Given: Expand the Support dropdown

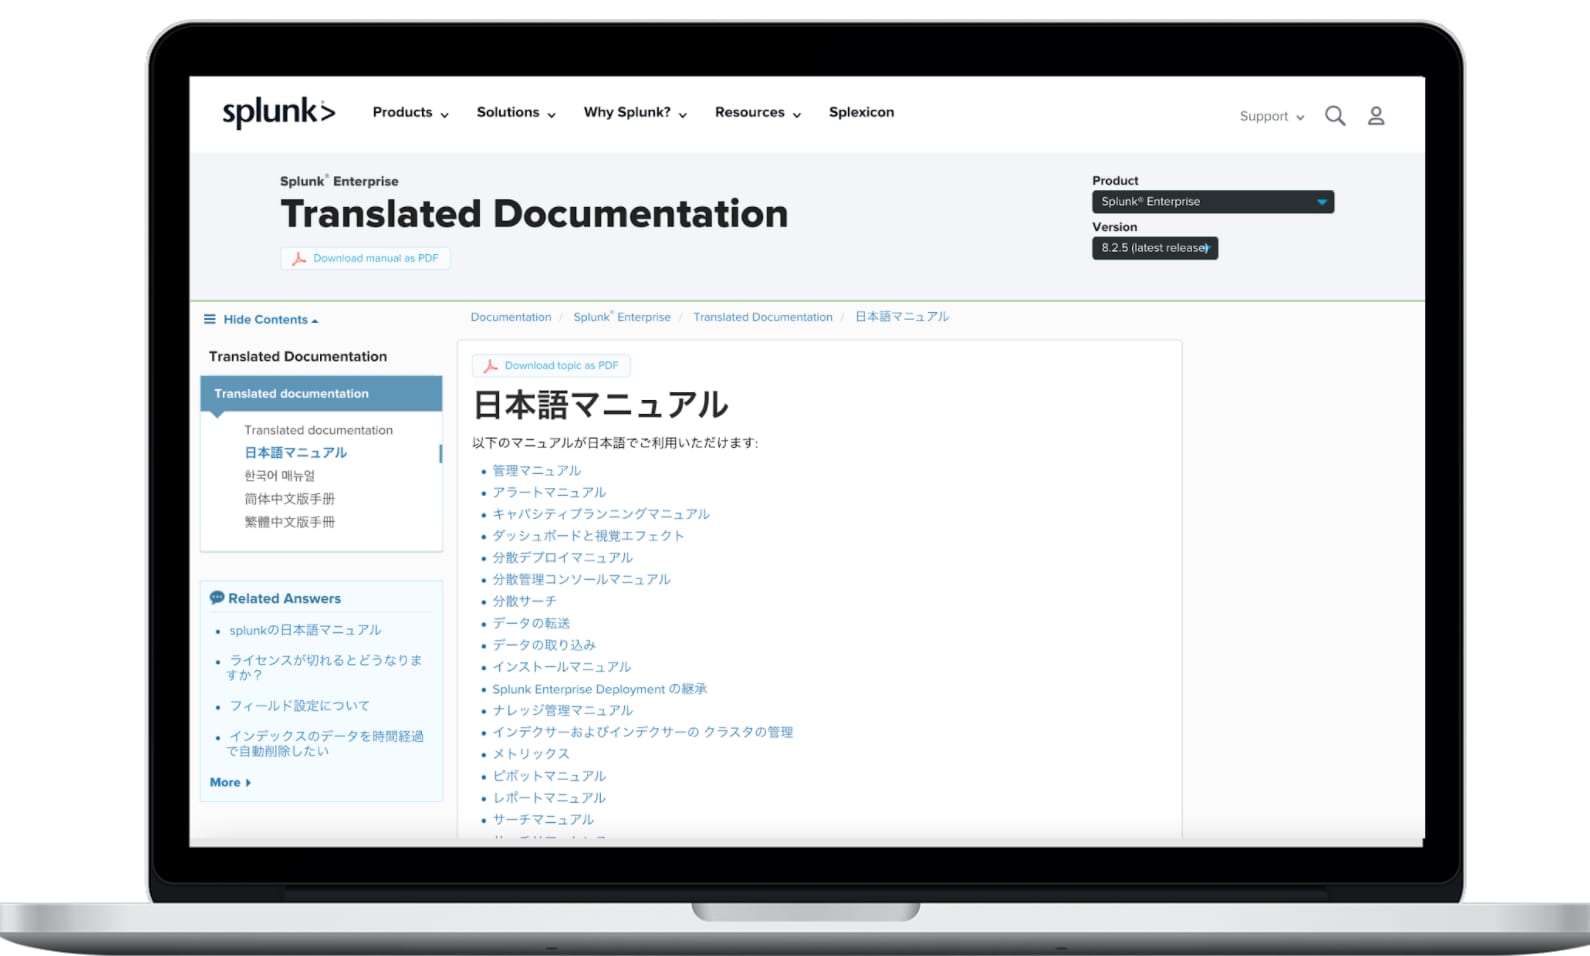Looking at the screenshot, I should (x=1272, y=116).
